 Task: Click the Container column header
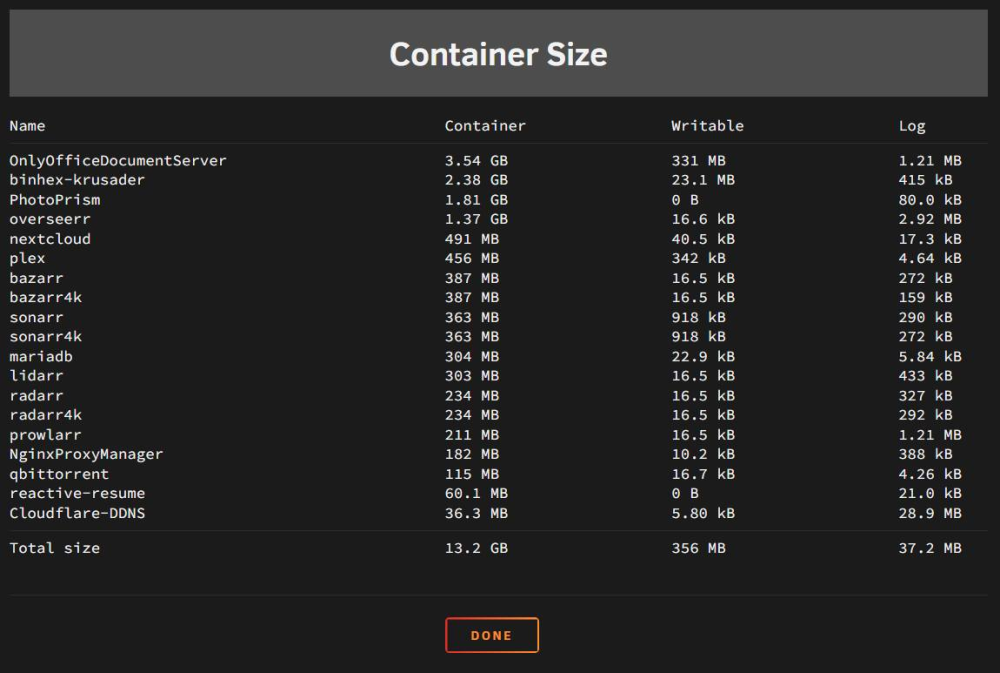point(485,126)
